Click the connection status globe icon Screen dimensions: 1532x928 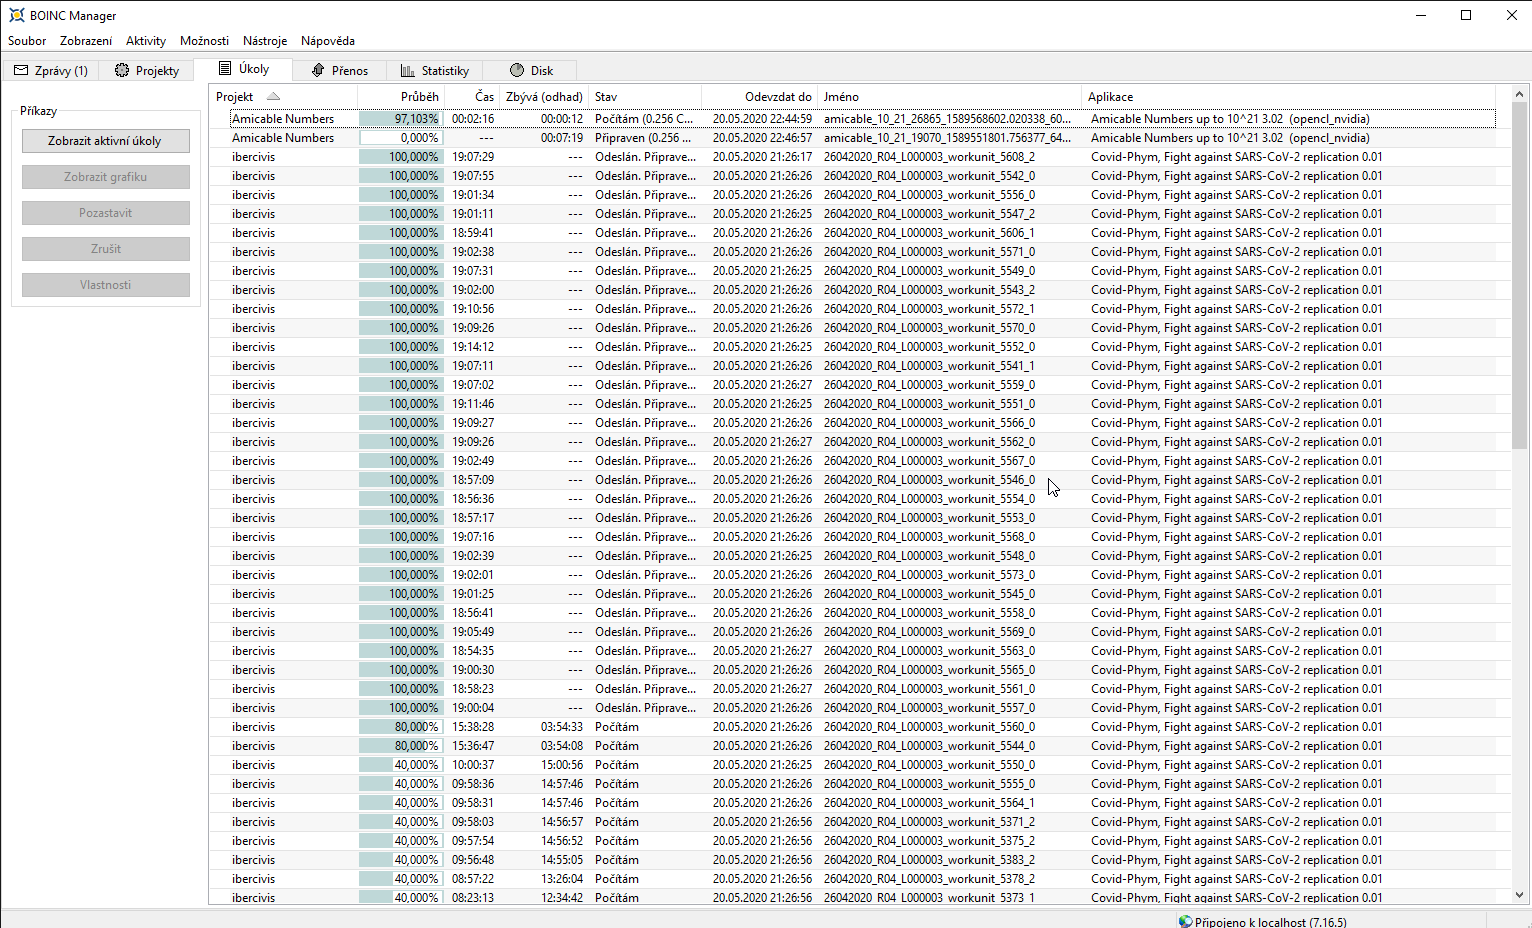click(x=1185, y=921)
